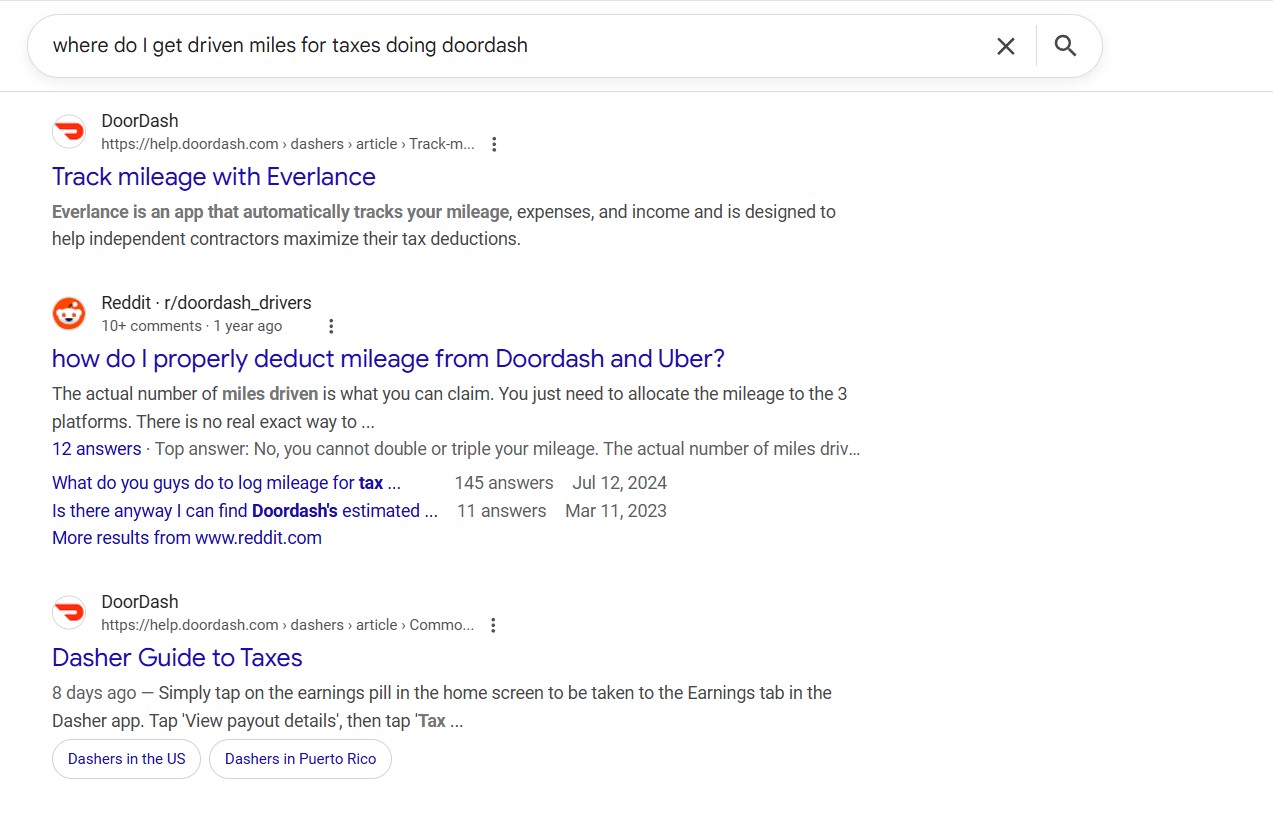This screenshot has width=1273, height=822.
Task: Click the Reddit favicon icon
Action: [x=69, y=314]
